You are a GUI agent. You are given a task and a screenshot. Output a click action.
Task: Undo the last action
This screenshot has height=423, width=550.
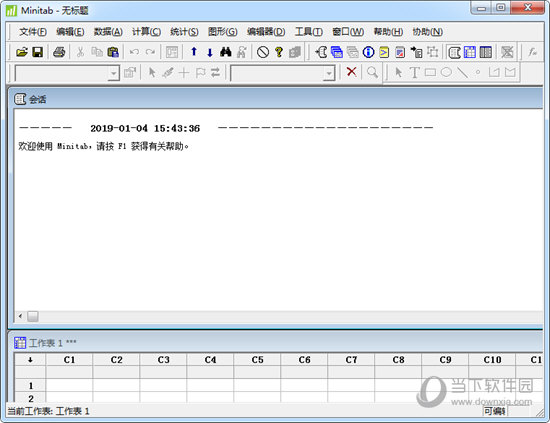point(134,52)
